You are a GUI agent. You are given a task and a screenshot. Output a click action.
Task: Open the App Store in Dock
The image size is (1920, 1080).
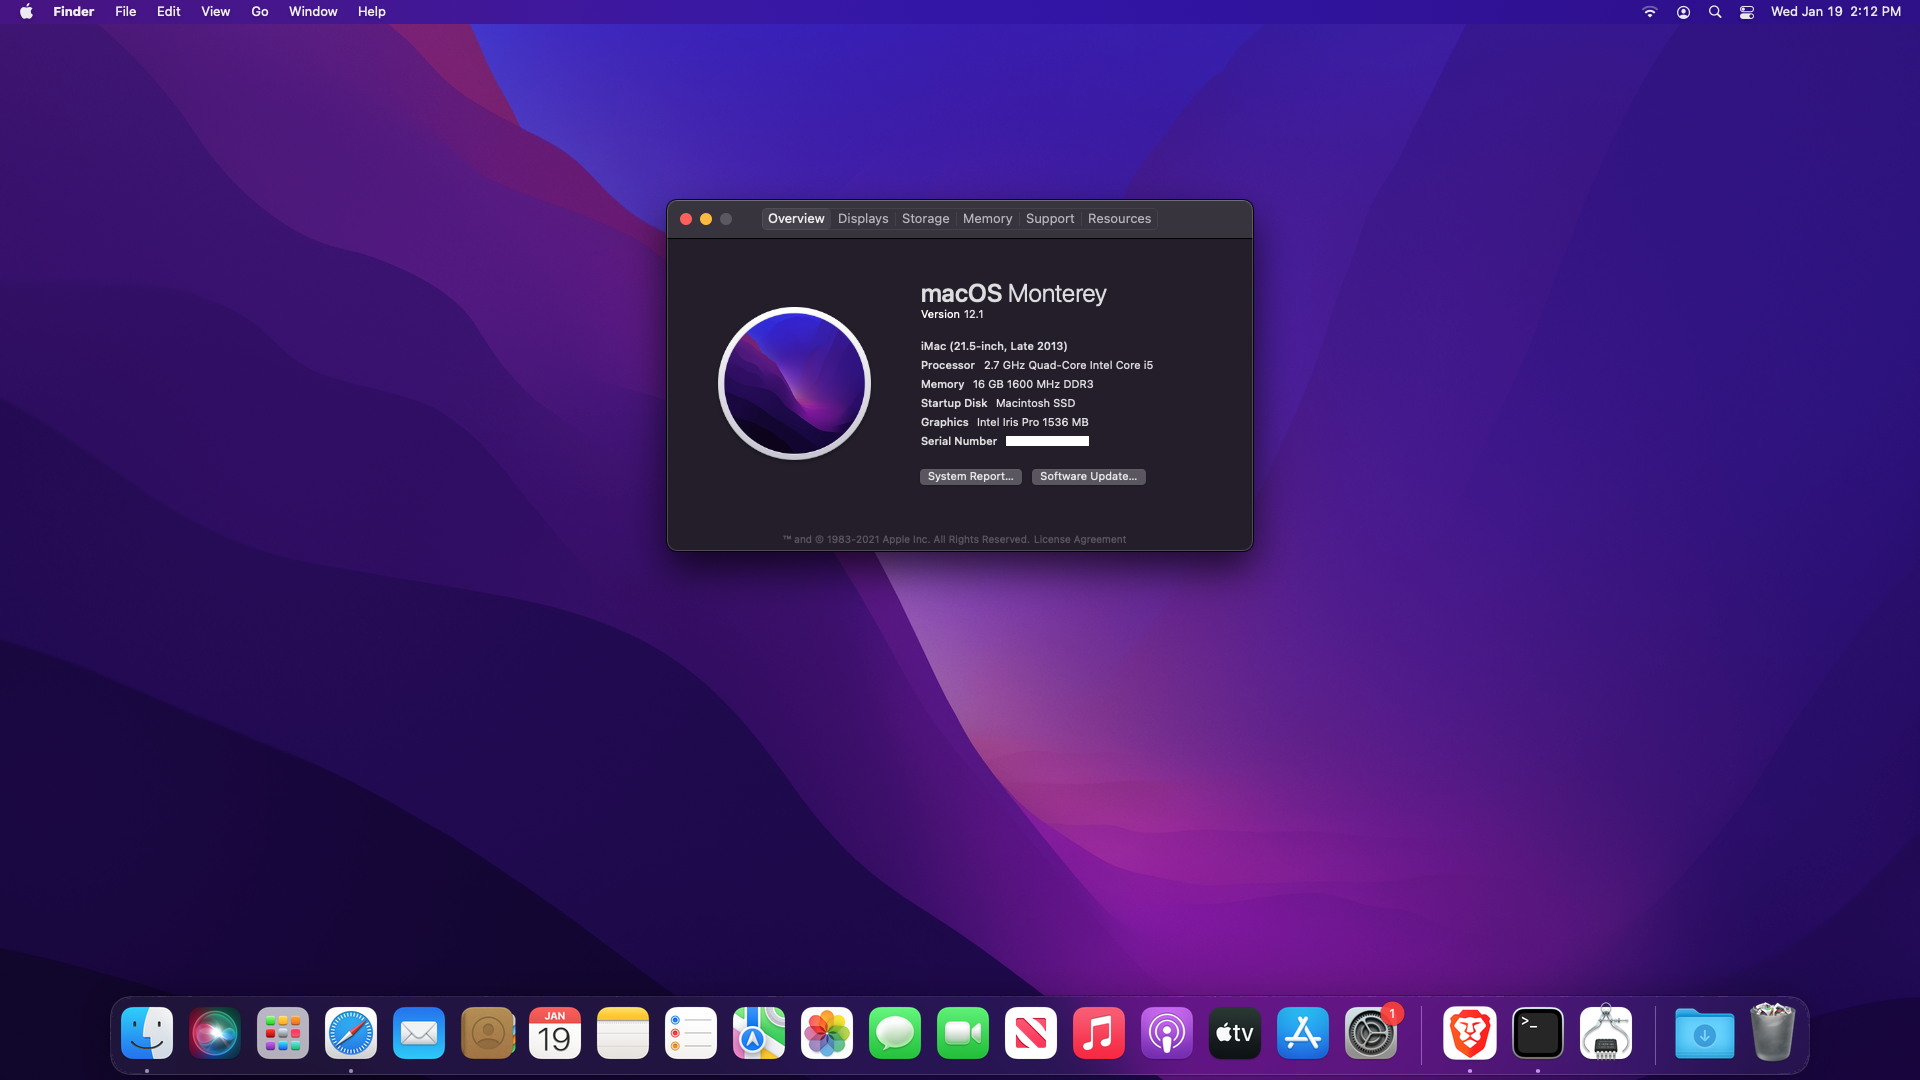[1303, 1033]
